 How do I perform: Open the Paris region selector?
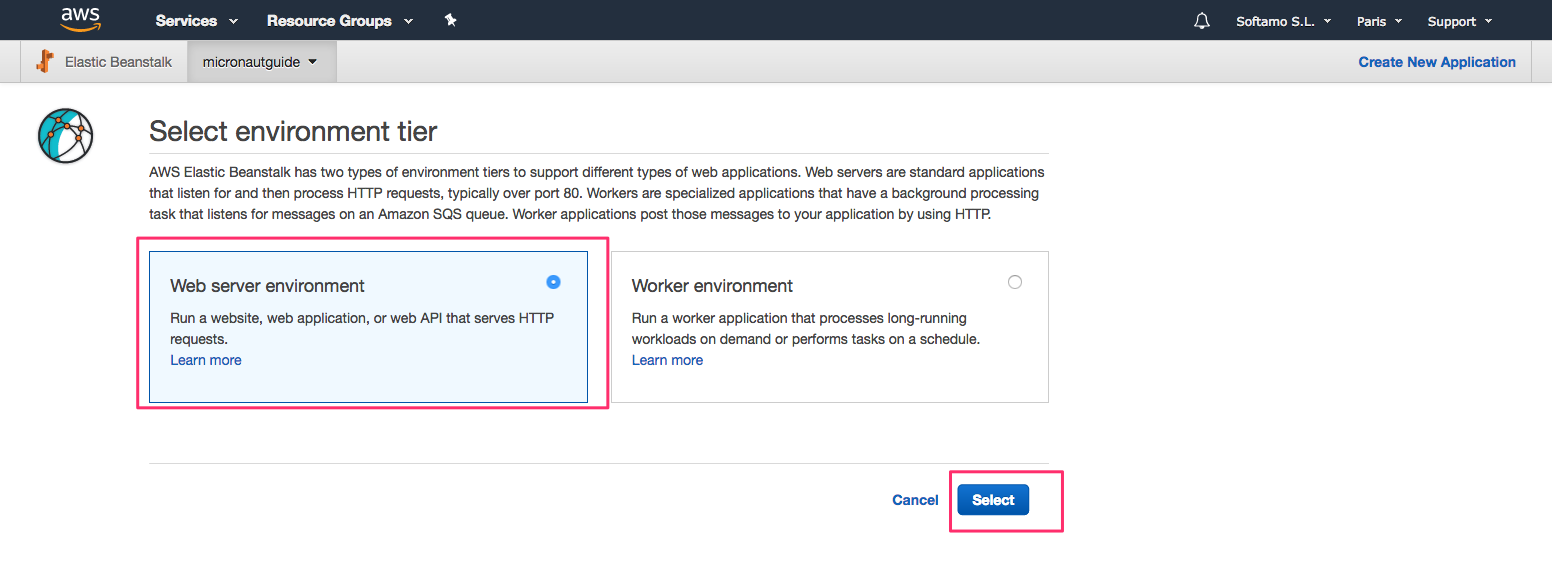tap(1379, 21)
